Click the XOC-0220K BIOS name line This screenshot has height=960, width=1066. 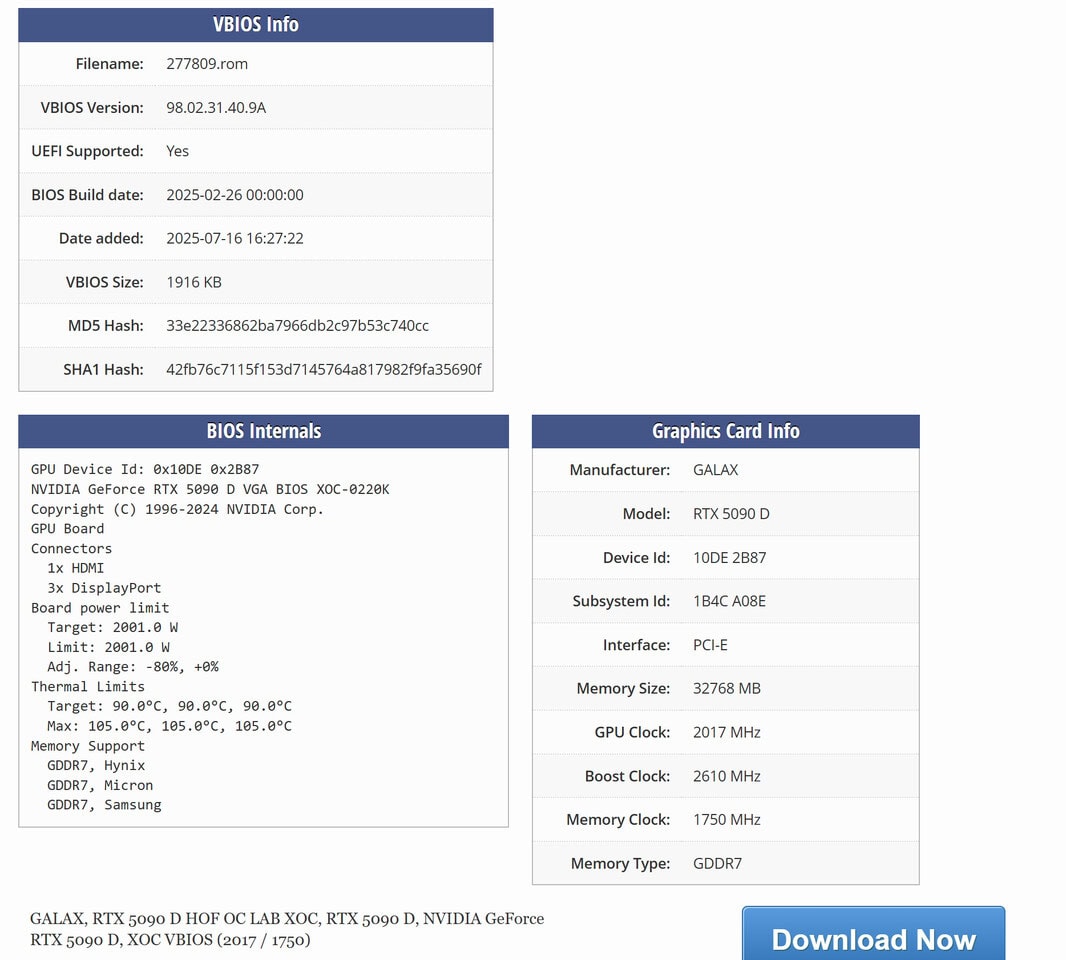point(210,489)
